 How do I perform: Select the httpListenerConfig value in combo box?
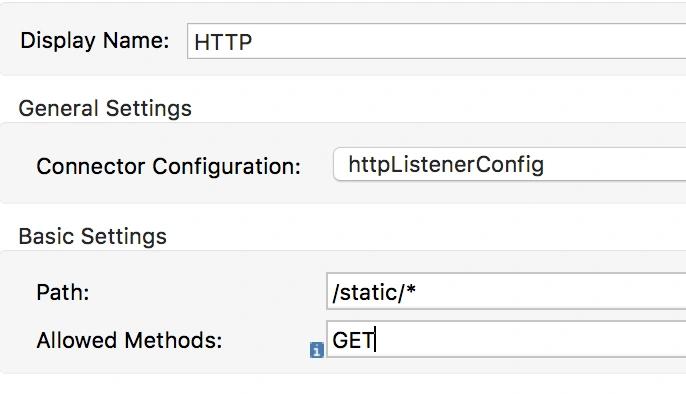pos(446,165)
